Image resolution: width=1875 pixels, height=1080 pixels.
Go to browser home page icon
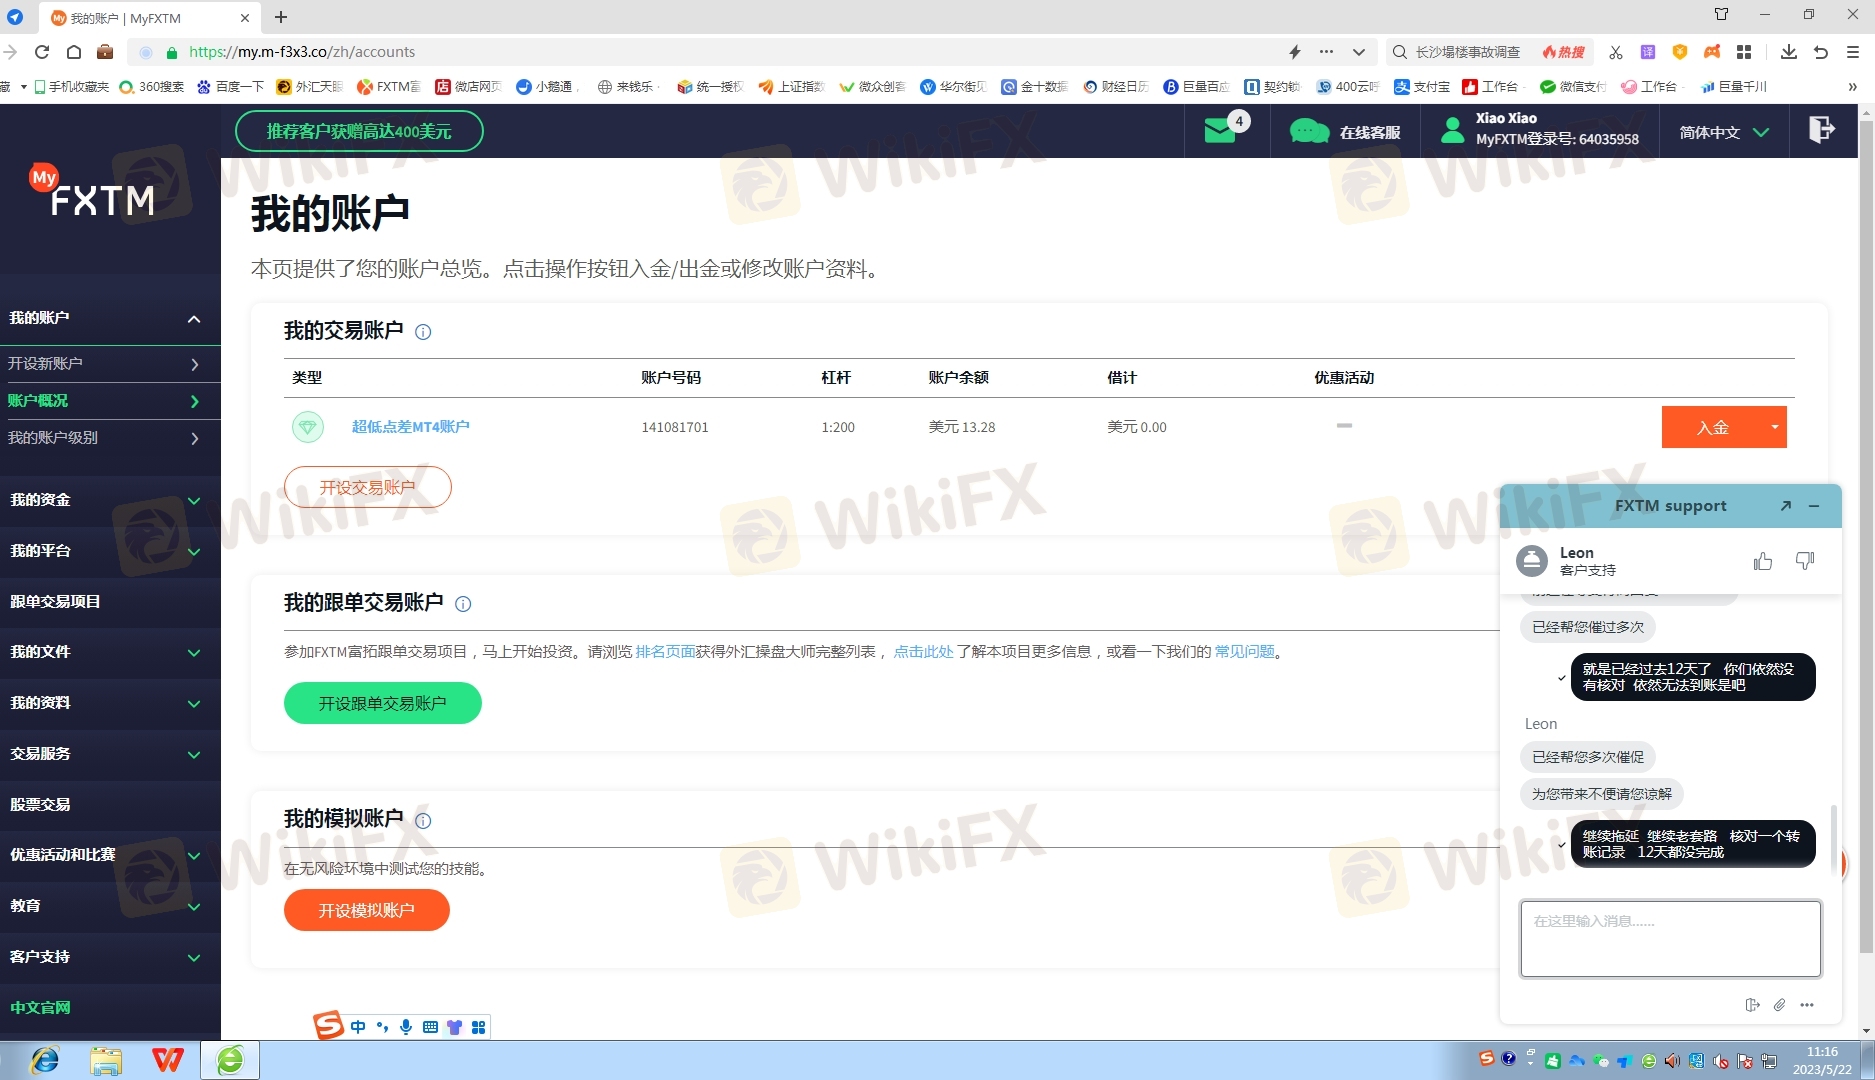point(74,52)
